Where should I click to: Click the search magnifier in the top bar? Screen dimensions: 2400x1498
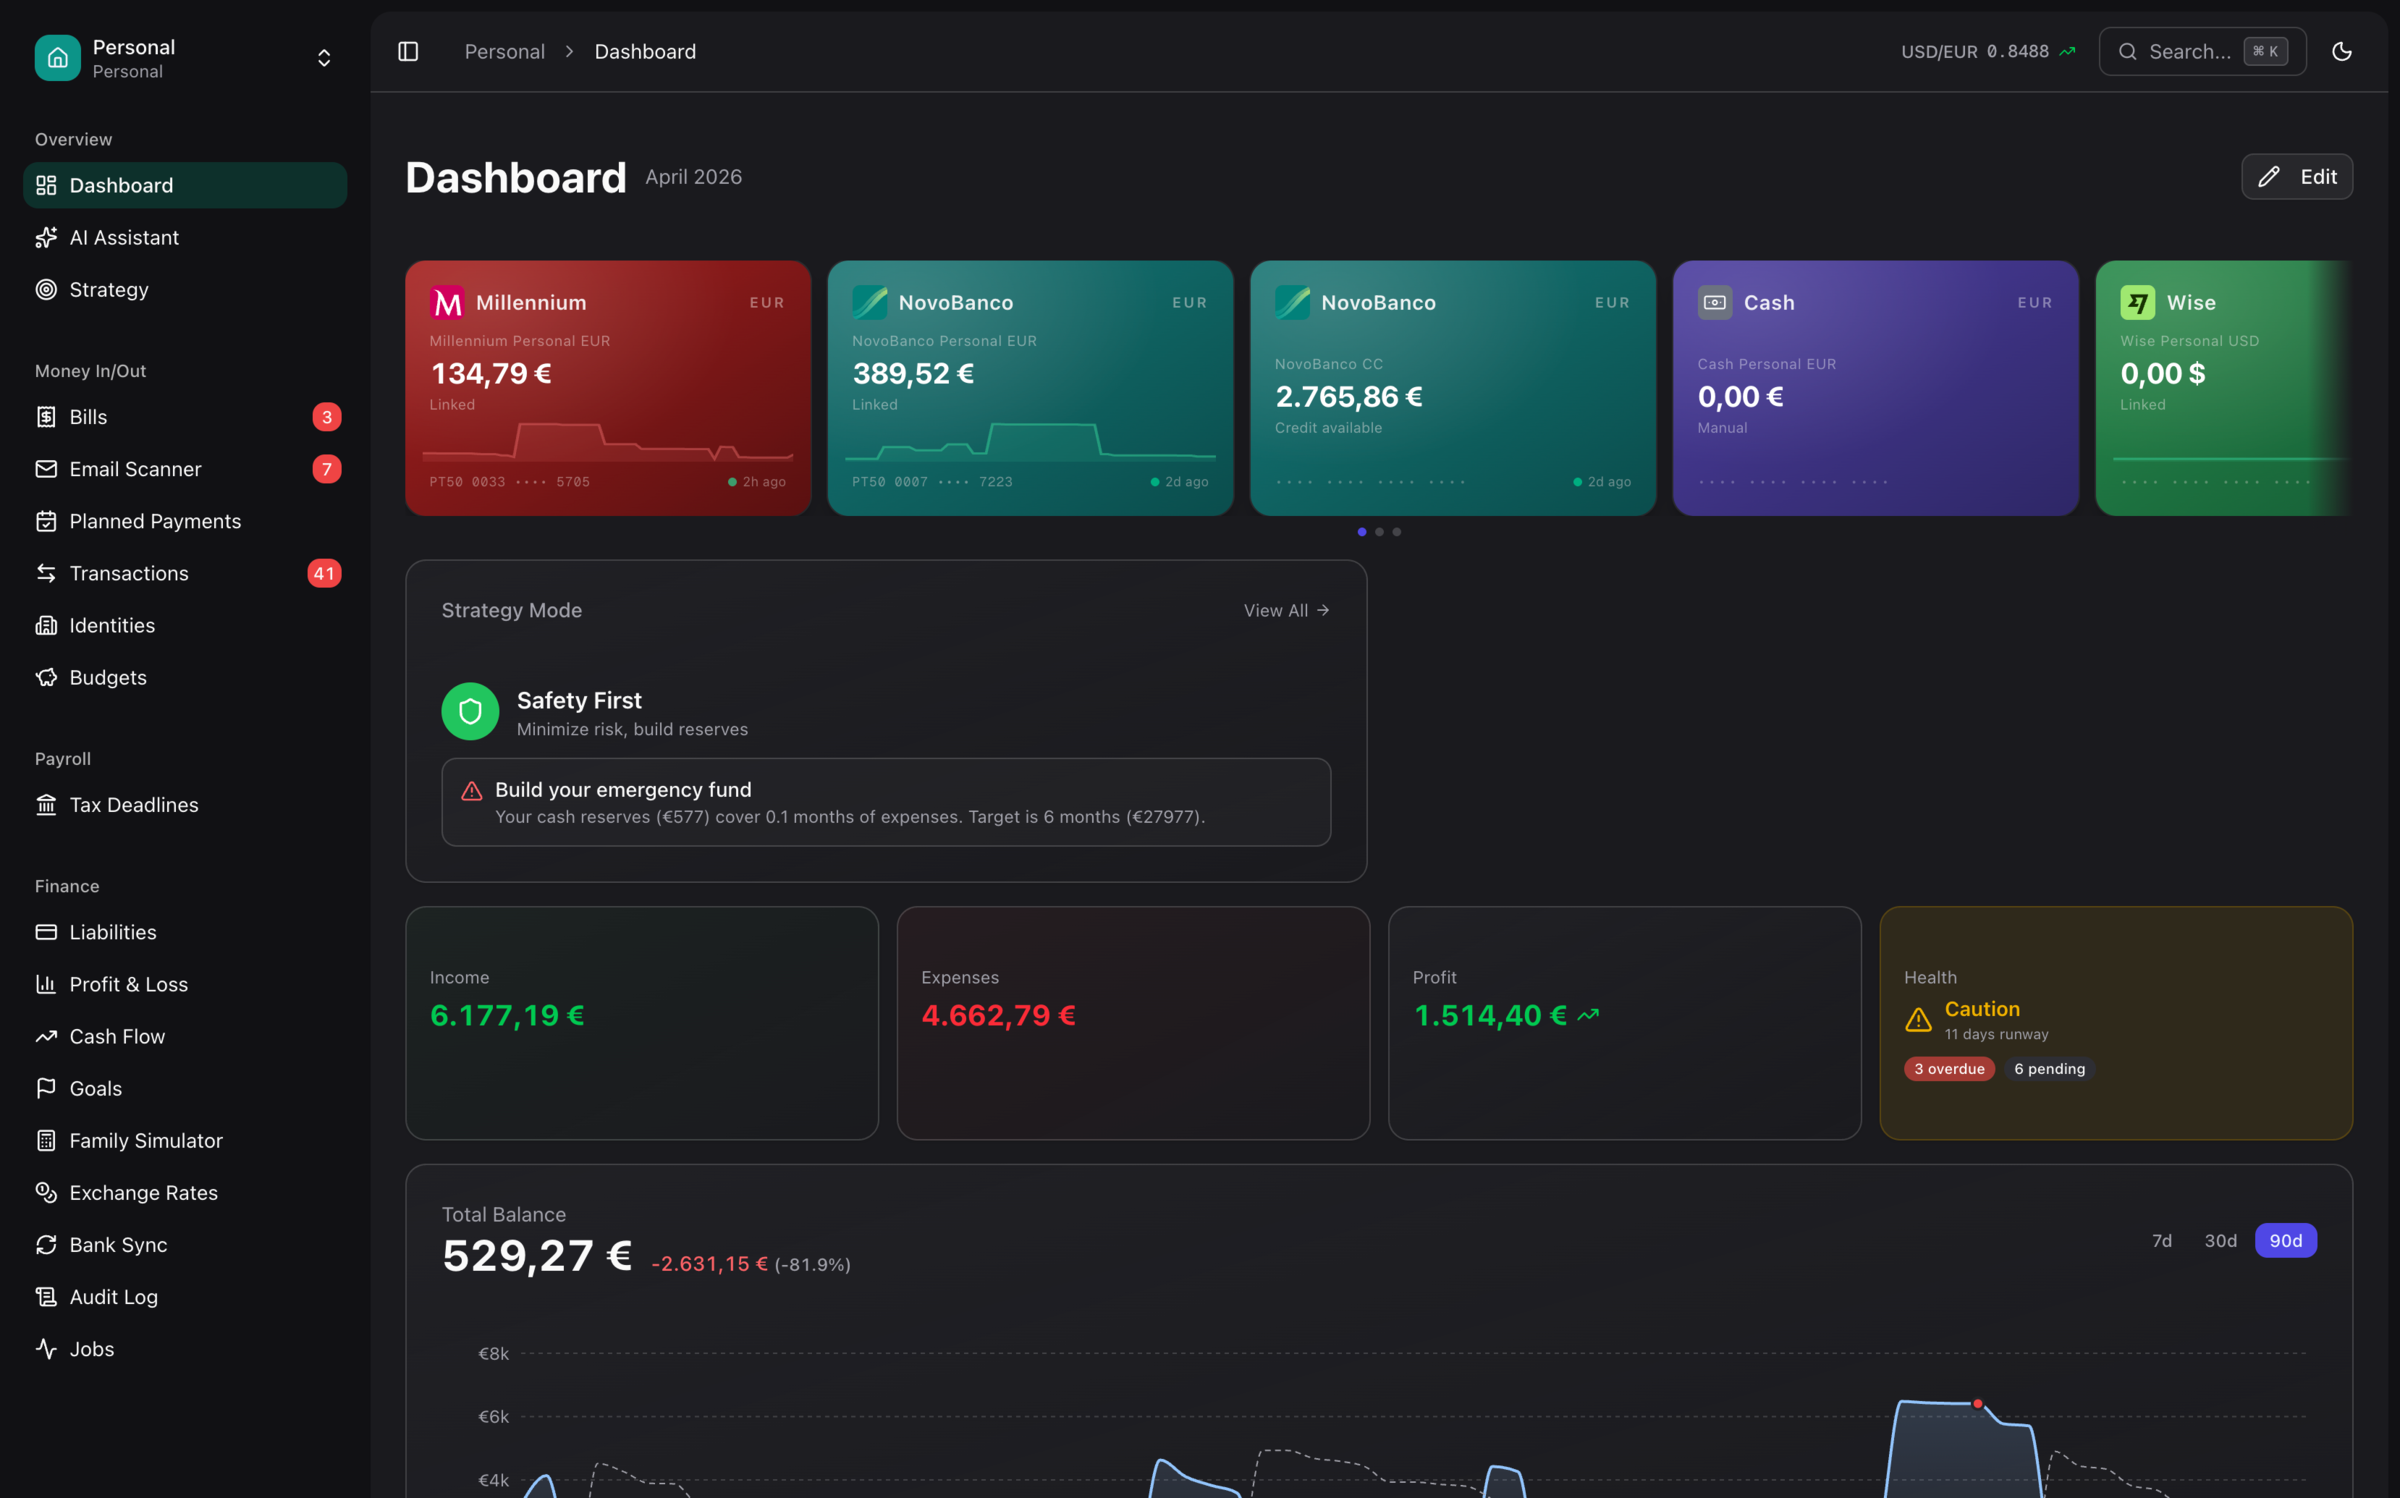pos(2128,51)
